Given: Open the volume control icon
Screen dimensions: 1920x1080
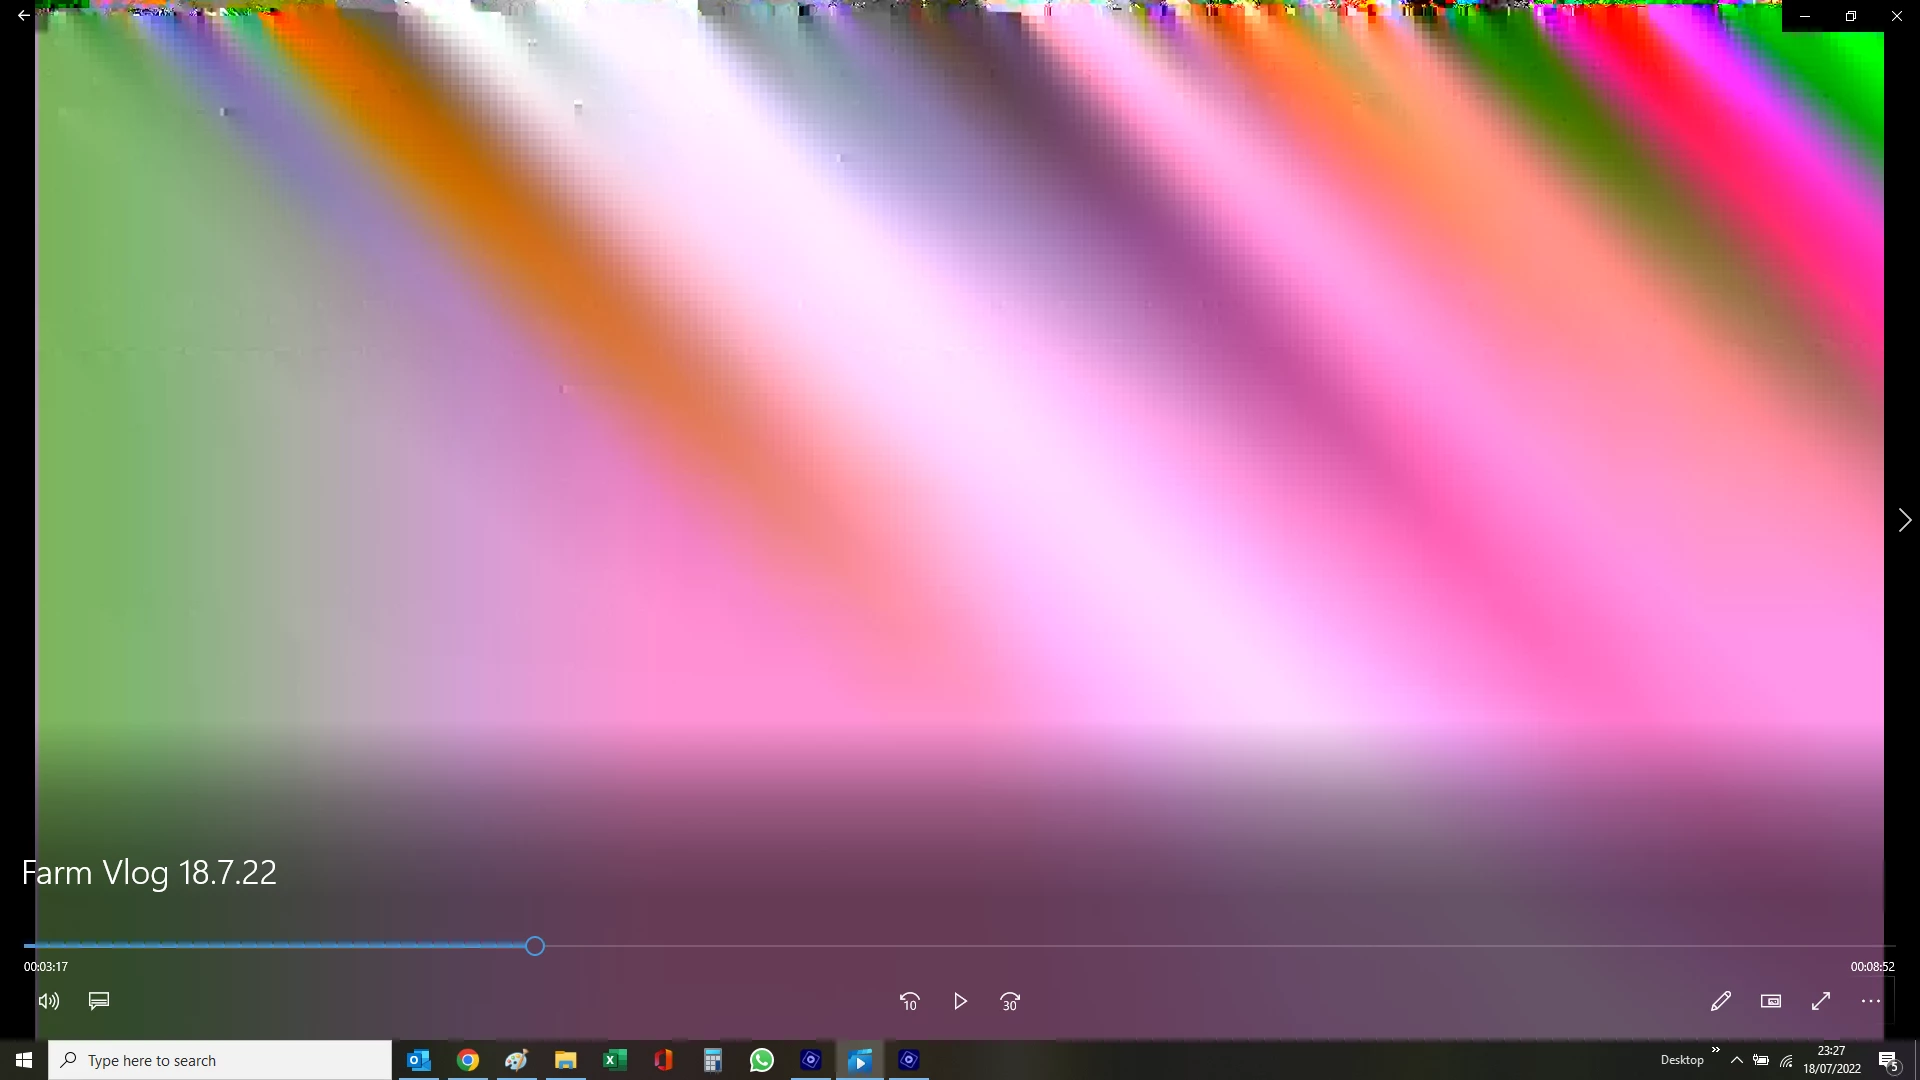Looking at the screenshot, I should point(49,1001).
